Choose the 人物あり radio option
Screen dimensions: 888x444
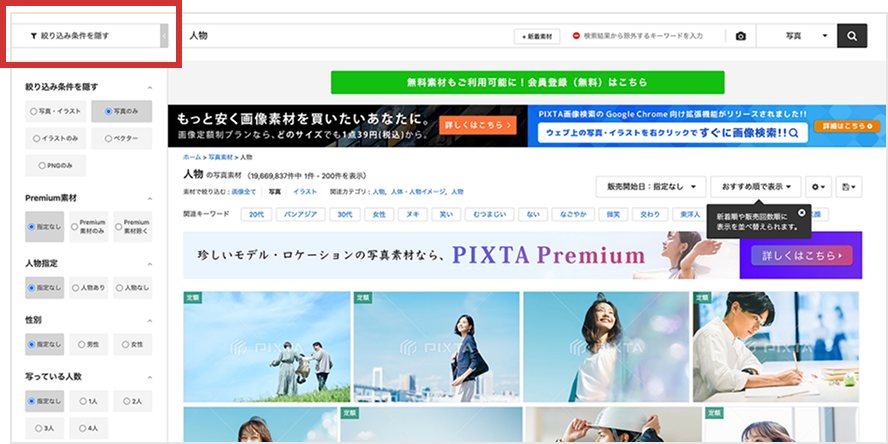coord(88,288)
